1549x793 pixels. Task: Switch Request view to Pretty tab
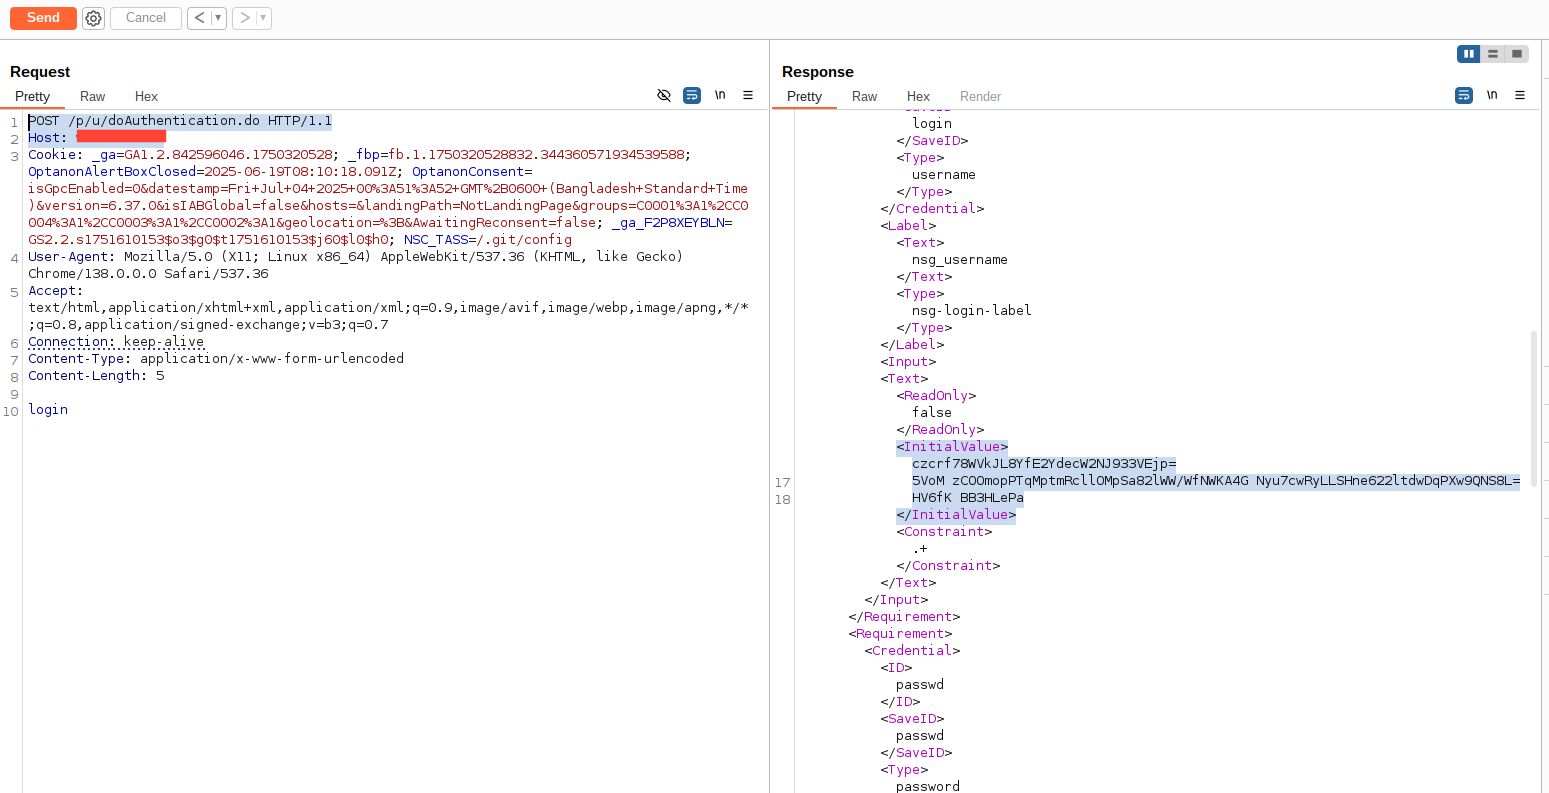pos(32,96)
